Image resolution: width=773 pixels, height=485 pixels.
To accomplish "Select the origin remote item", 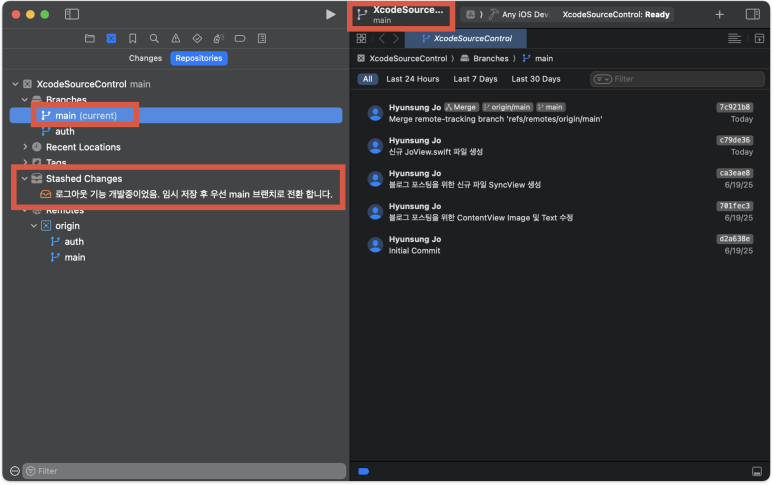I will [67, 226].
